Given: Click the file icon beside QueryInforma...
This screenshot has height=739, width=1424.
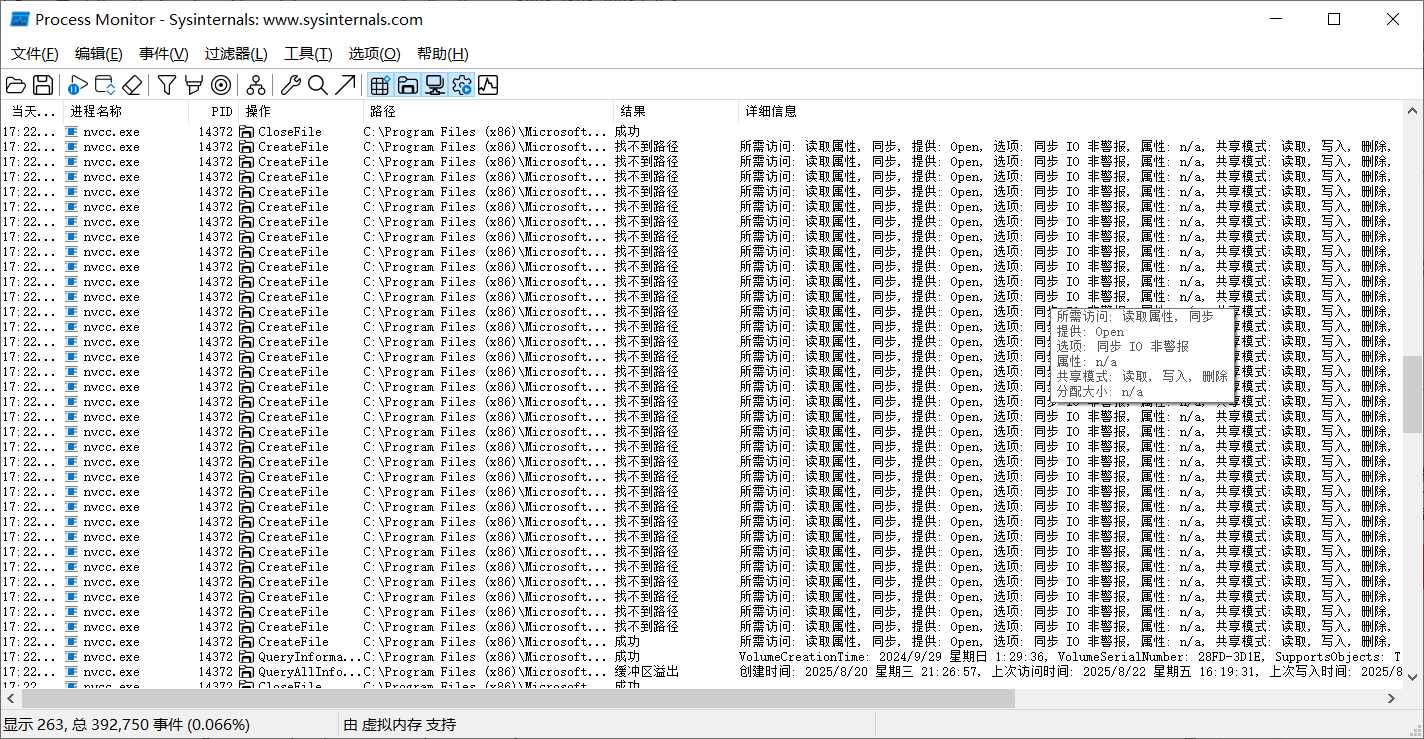Looking at the screenshot, I should 247,657.
